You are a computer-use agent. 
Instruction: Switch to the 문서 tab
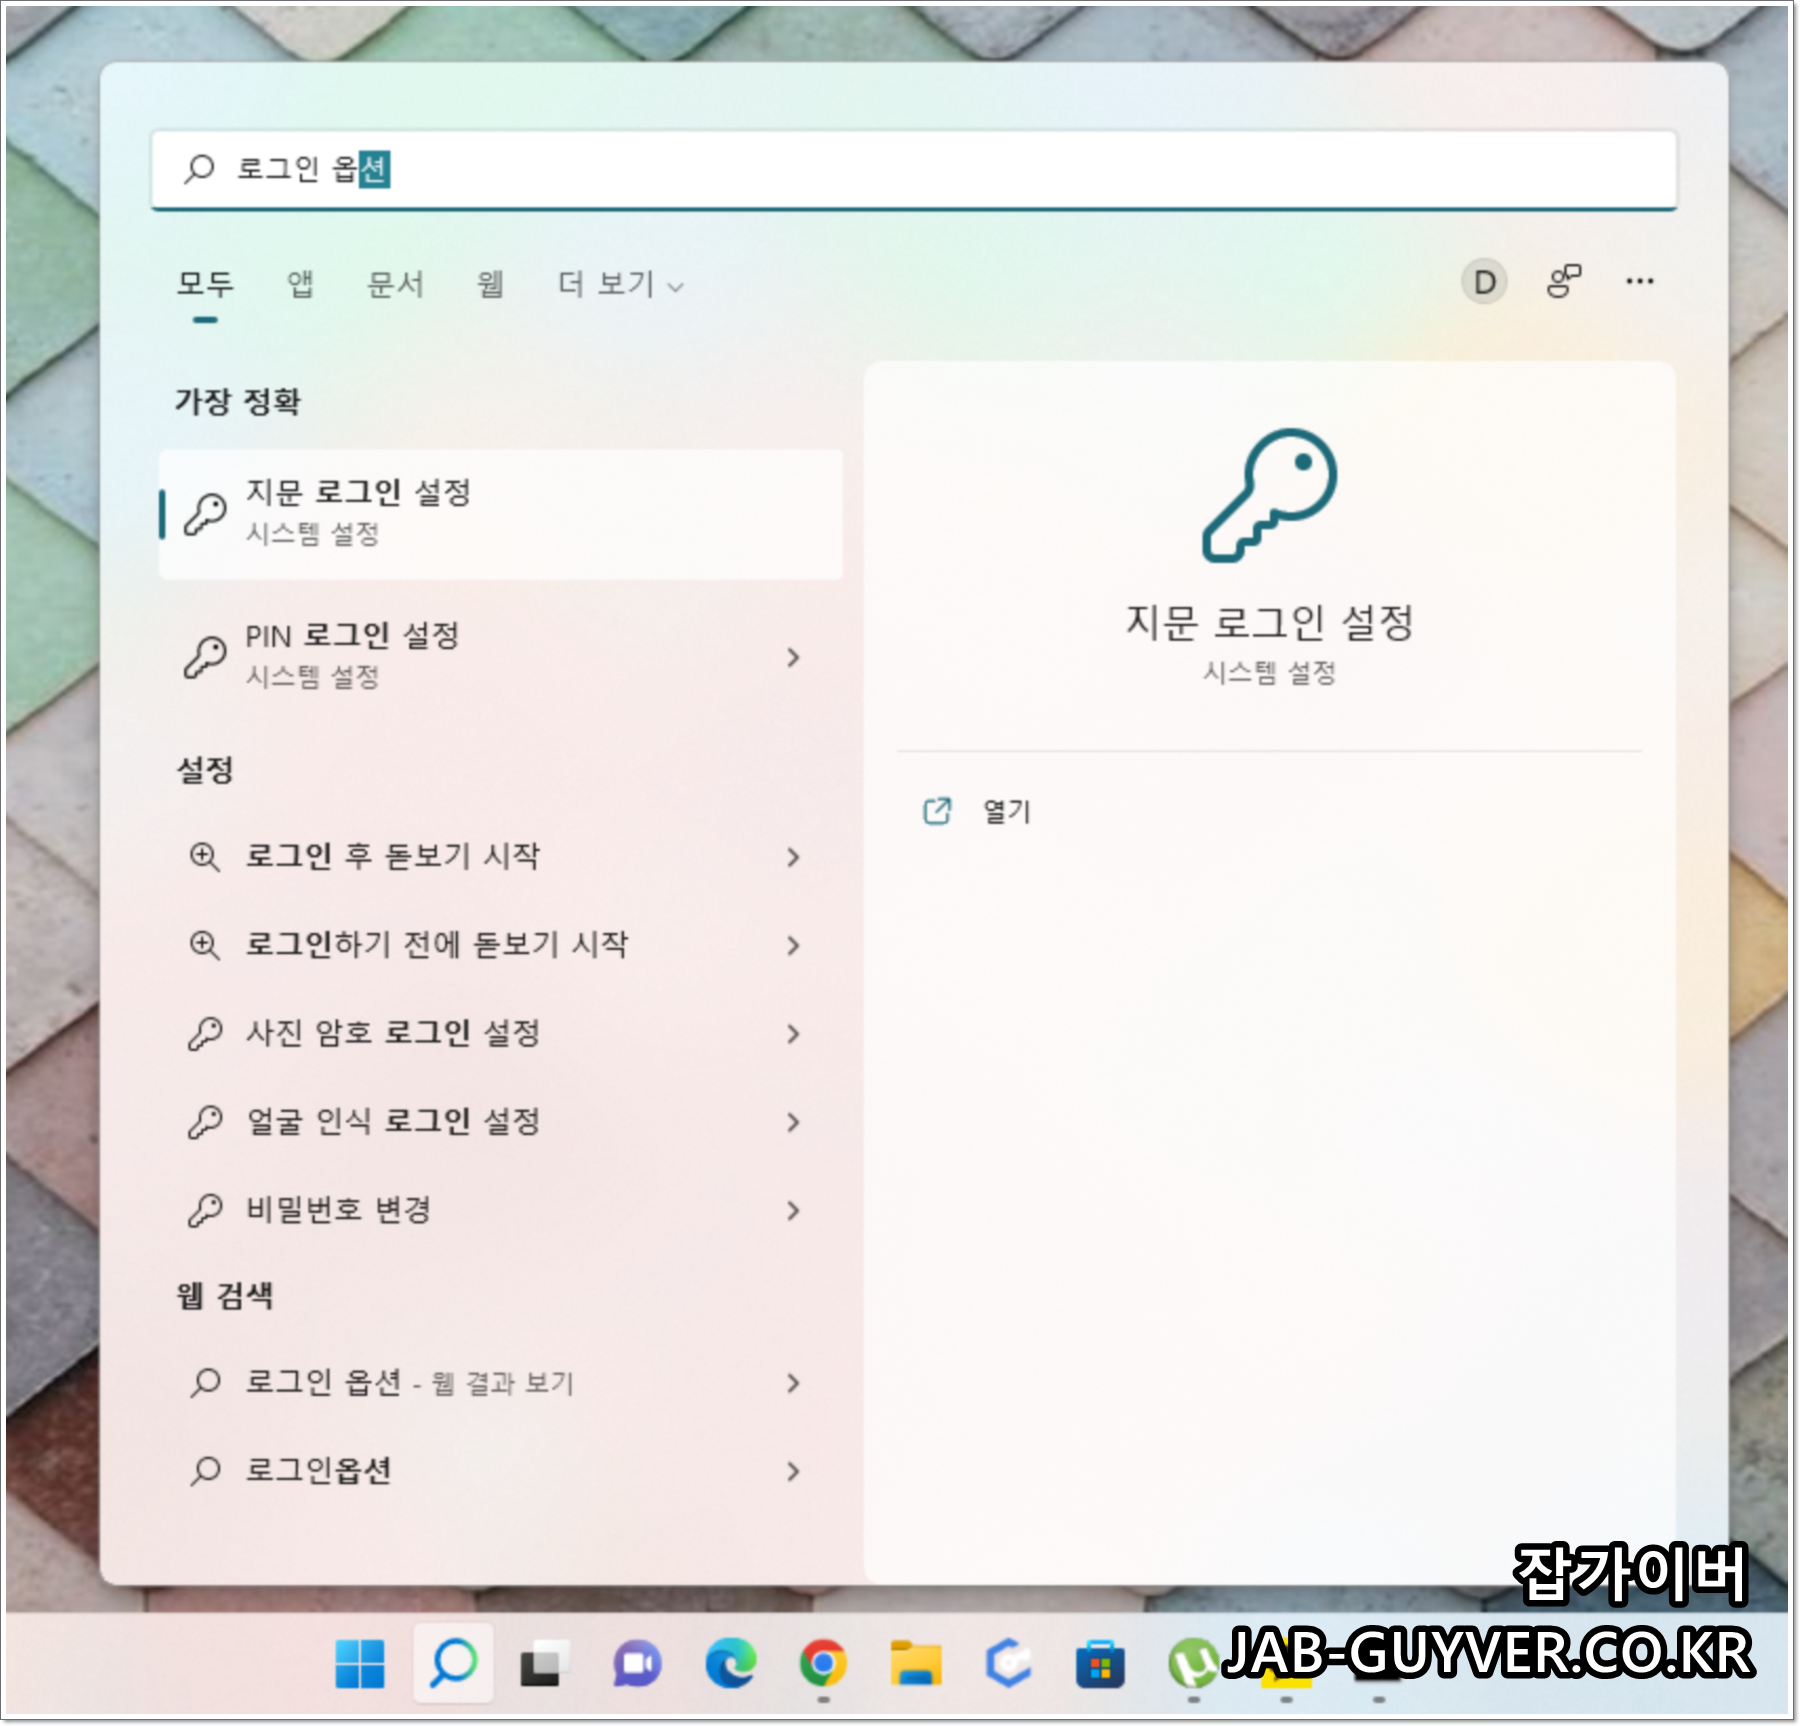395,284
